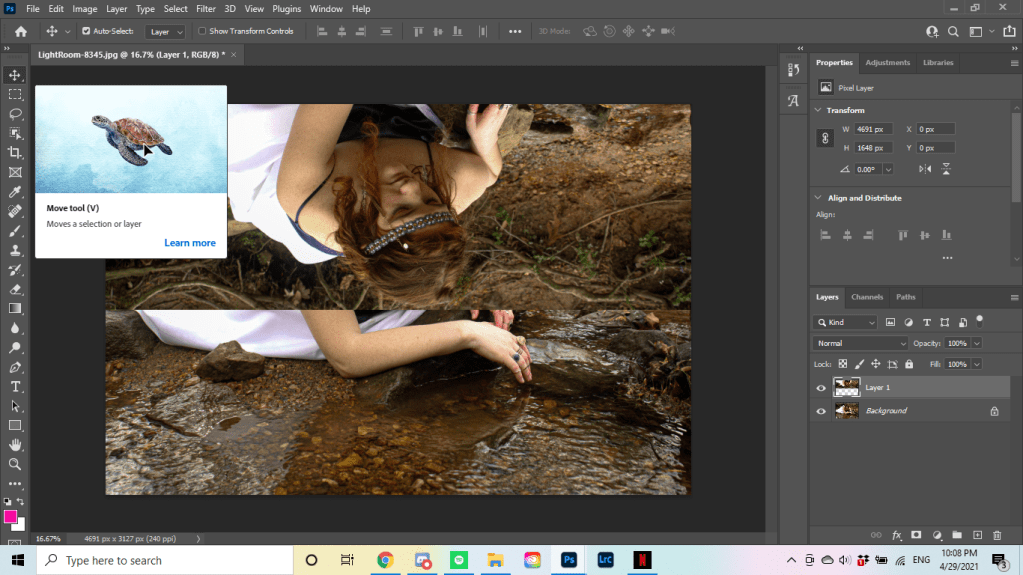
Task: Hide Layer 1 with eye icon
Action: [821, 388]
